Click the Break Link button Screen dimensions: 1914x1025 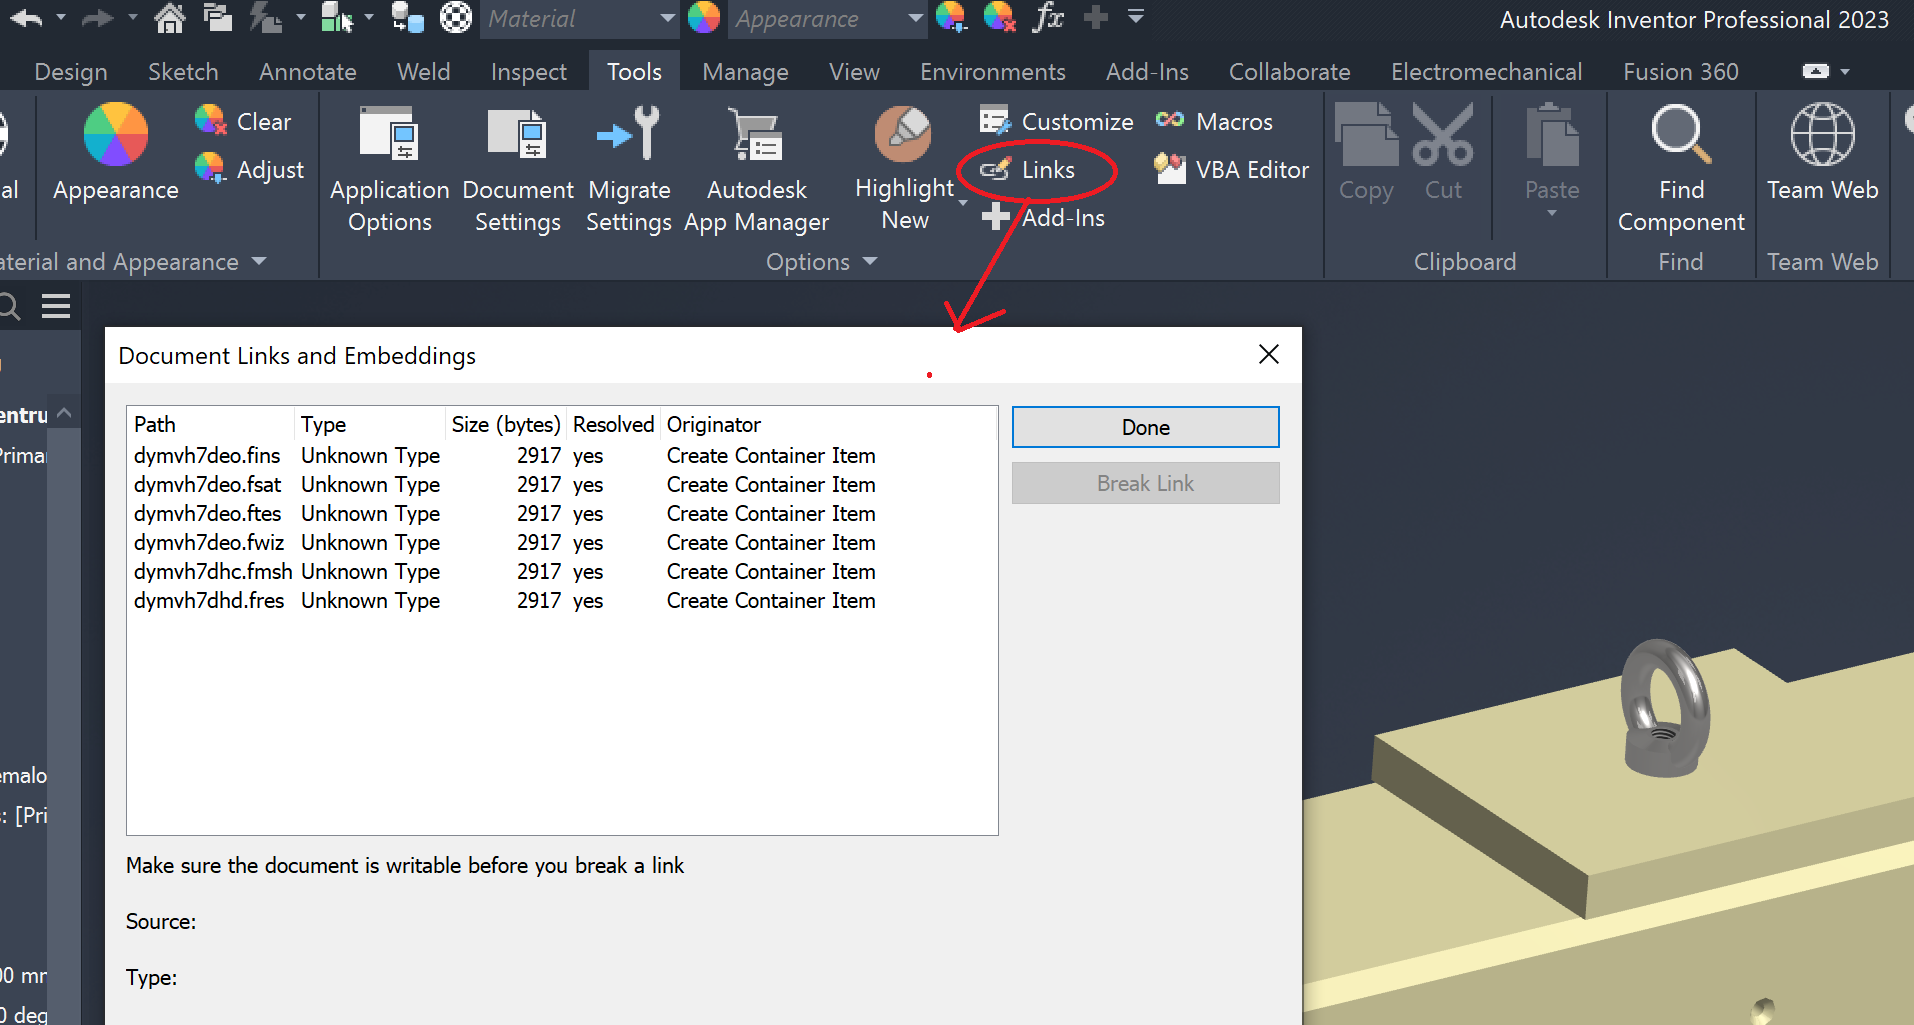1144,482
